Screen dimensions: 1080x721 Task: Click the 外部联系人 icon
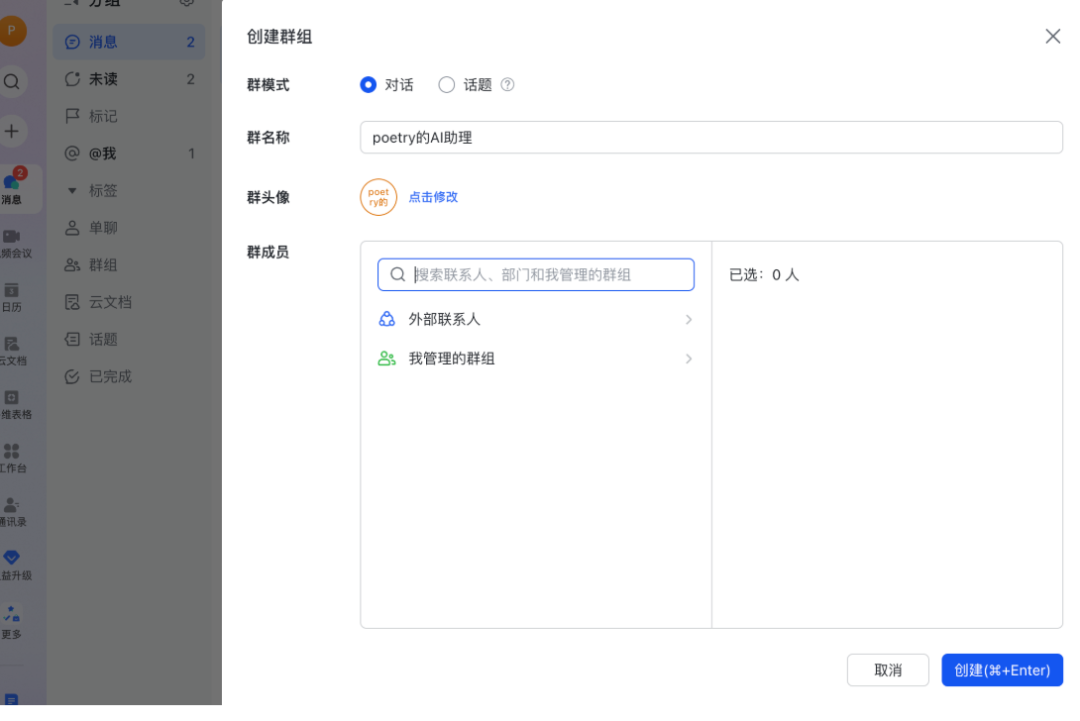click(387, 319)
